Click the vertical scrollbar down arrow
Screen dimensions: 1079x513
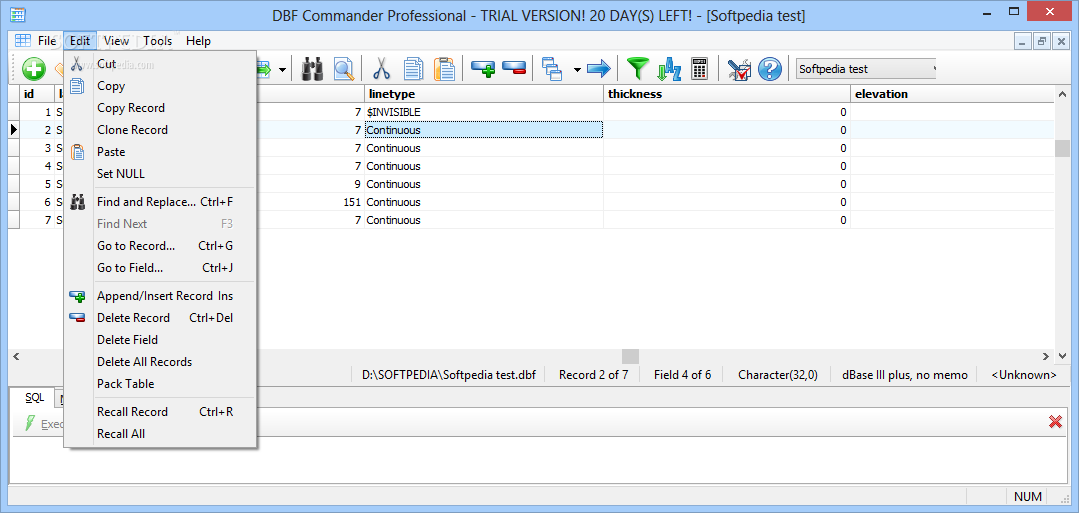(x=1062, y=357)
